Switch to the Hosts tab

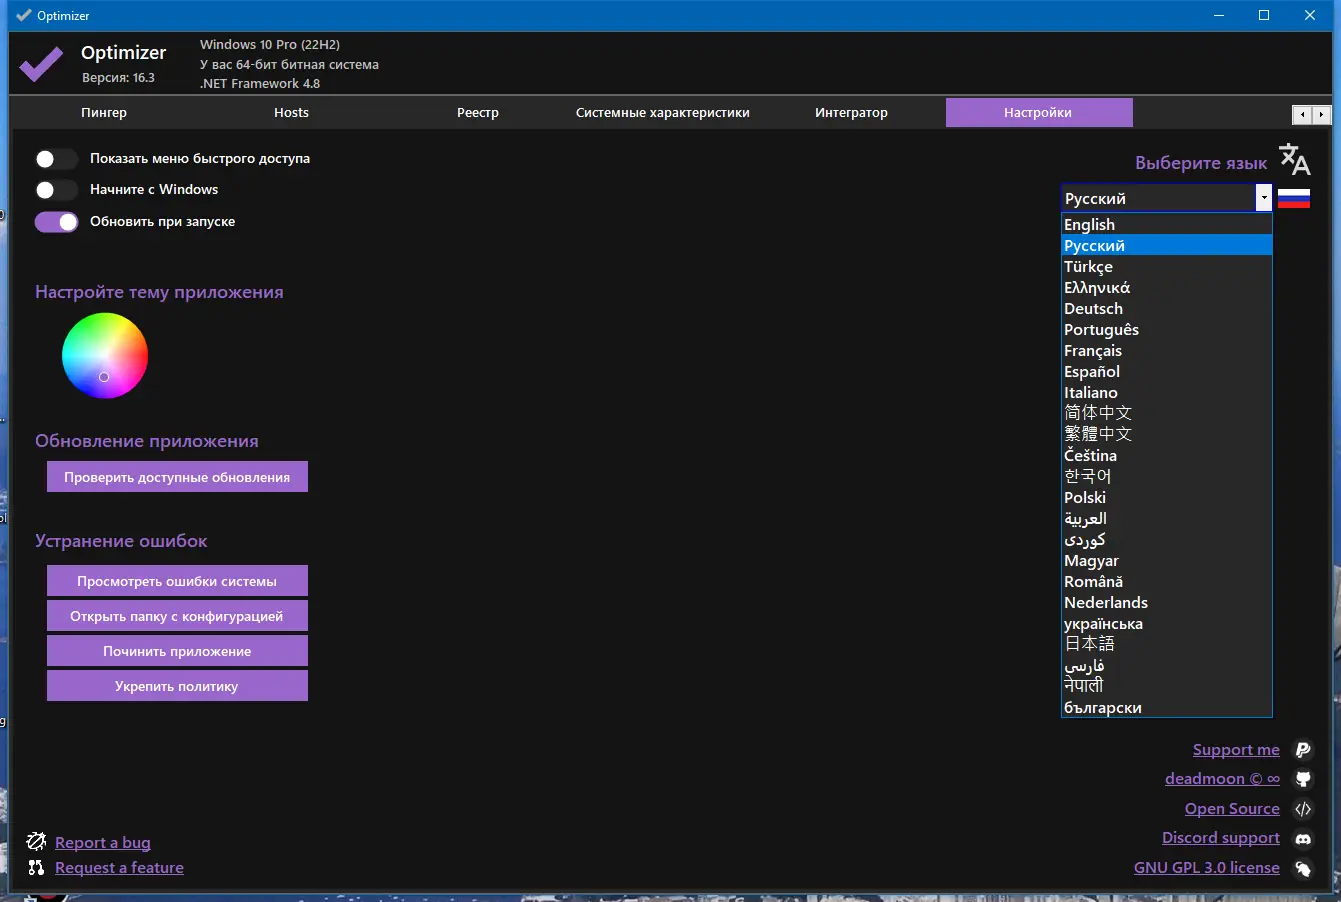291,113
